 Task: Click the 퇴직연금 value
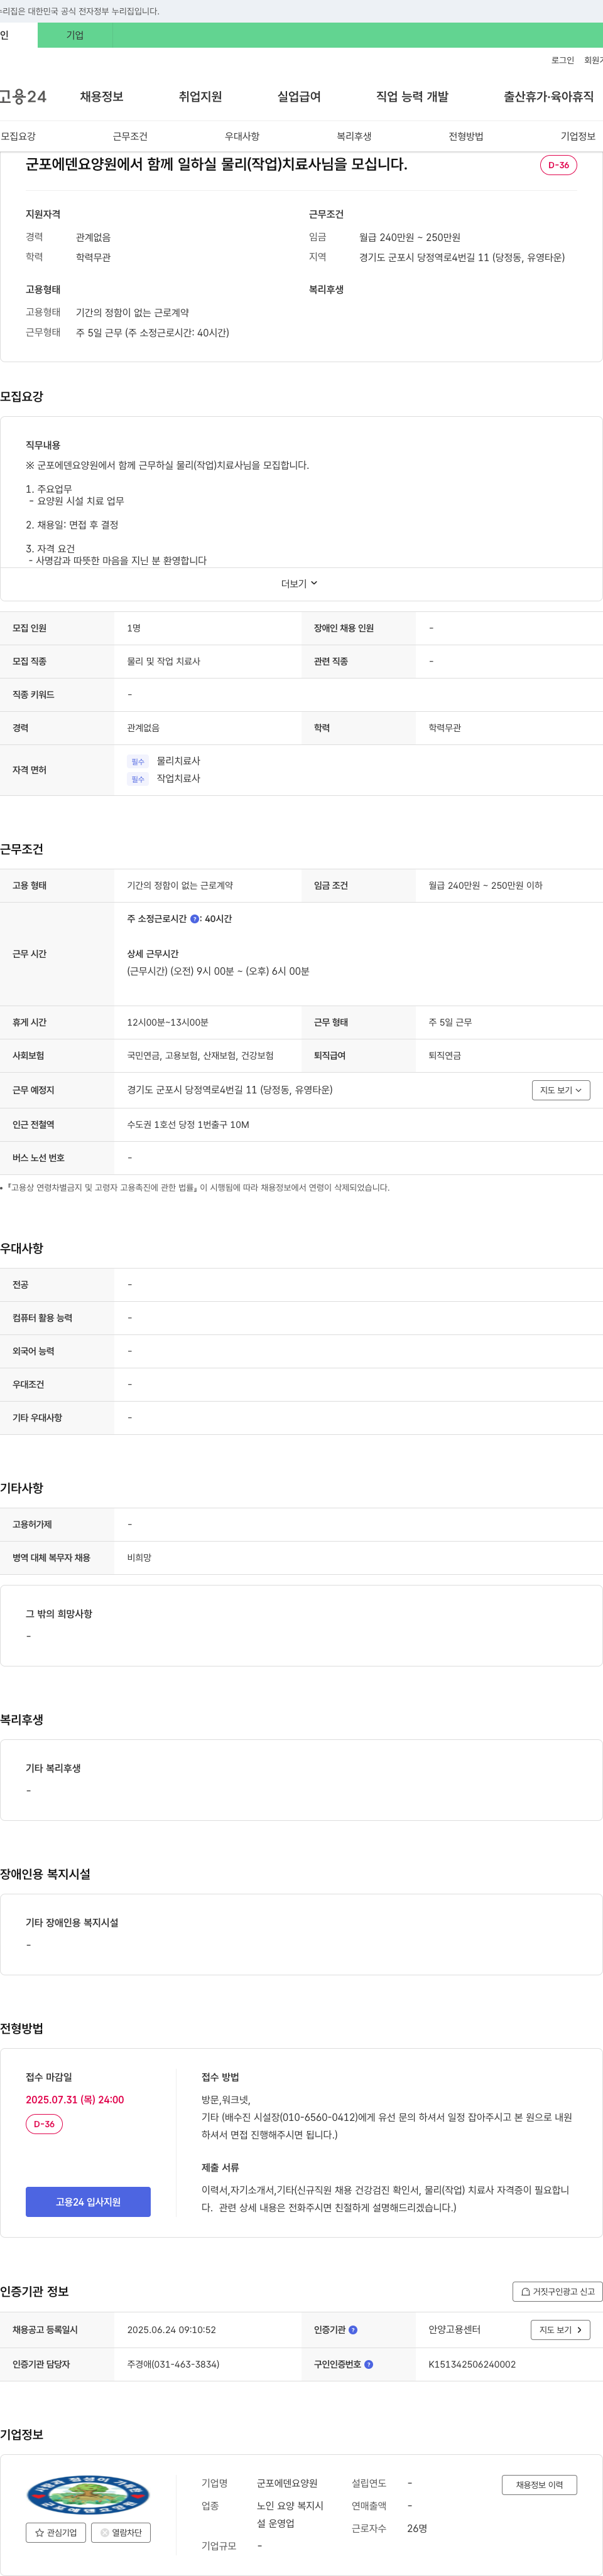(x=444, y=1056)
